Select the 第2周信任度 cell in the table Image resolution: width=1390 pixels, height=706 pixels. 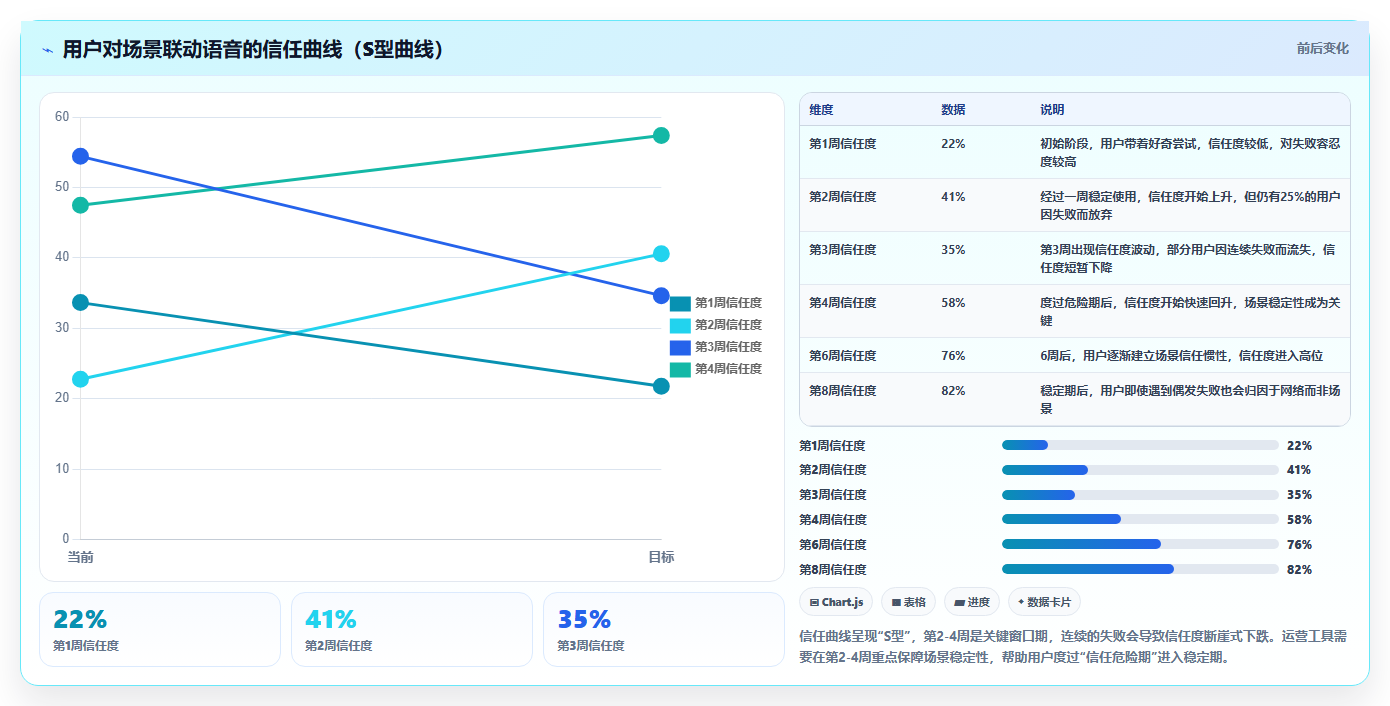click(x=843, y=197)
